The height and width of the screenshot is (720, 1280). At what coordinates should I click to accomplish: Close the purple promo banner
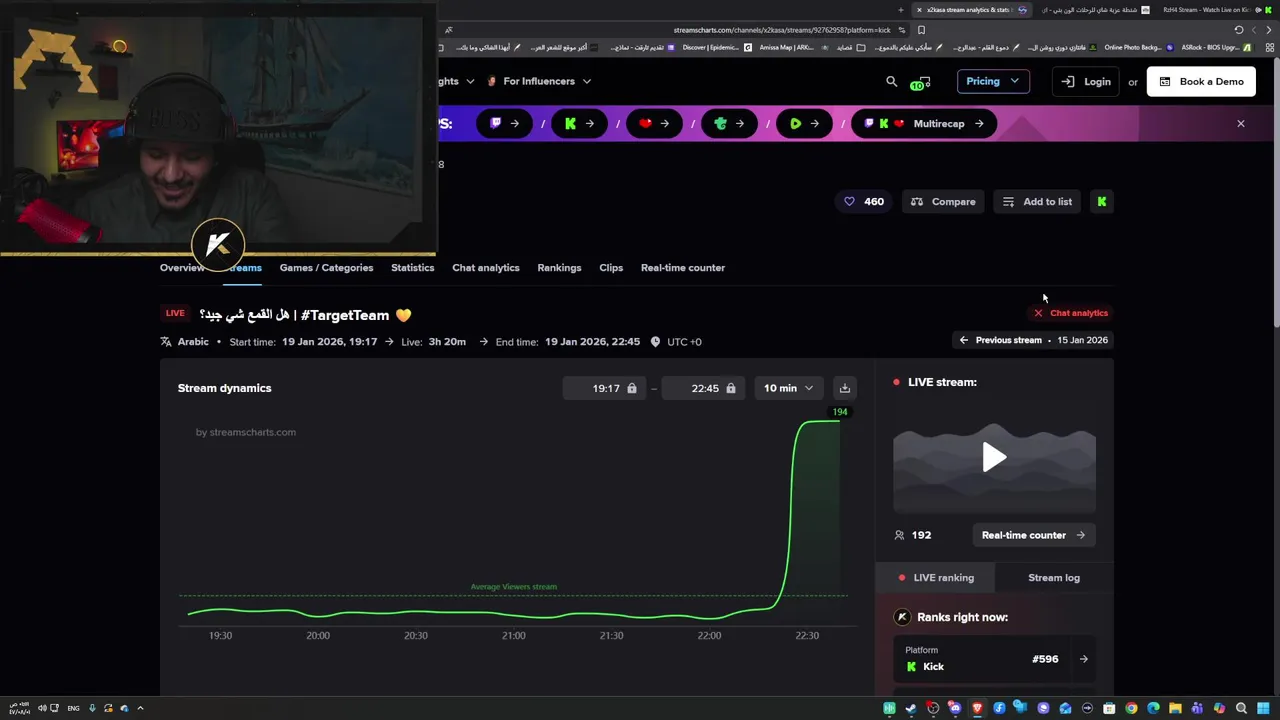point(1241,124)
